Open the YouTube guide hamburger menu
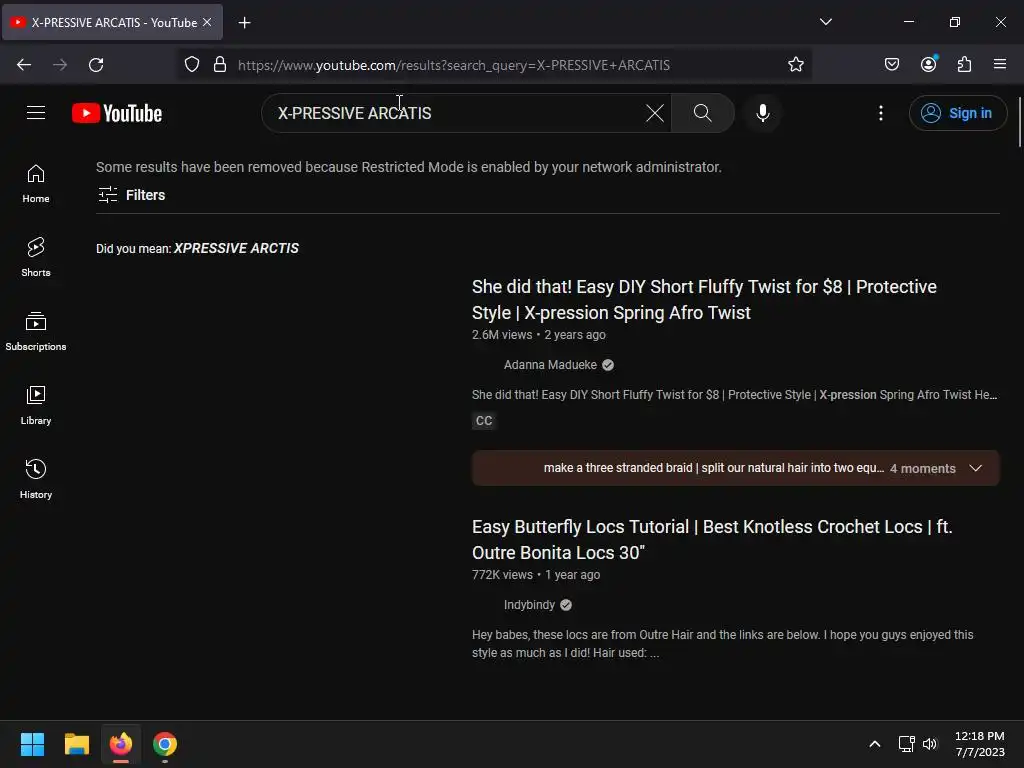The image size is (1024, 768). [36, 113]
